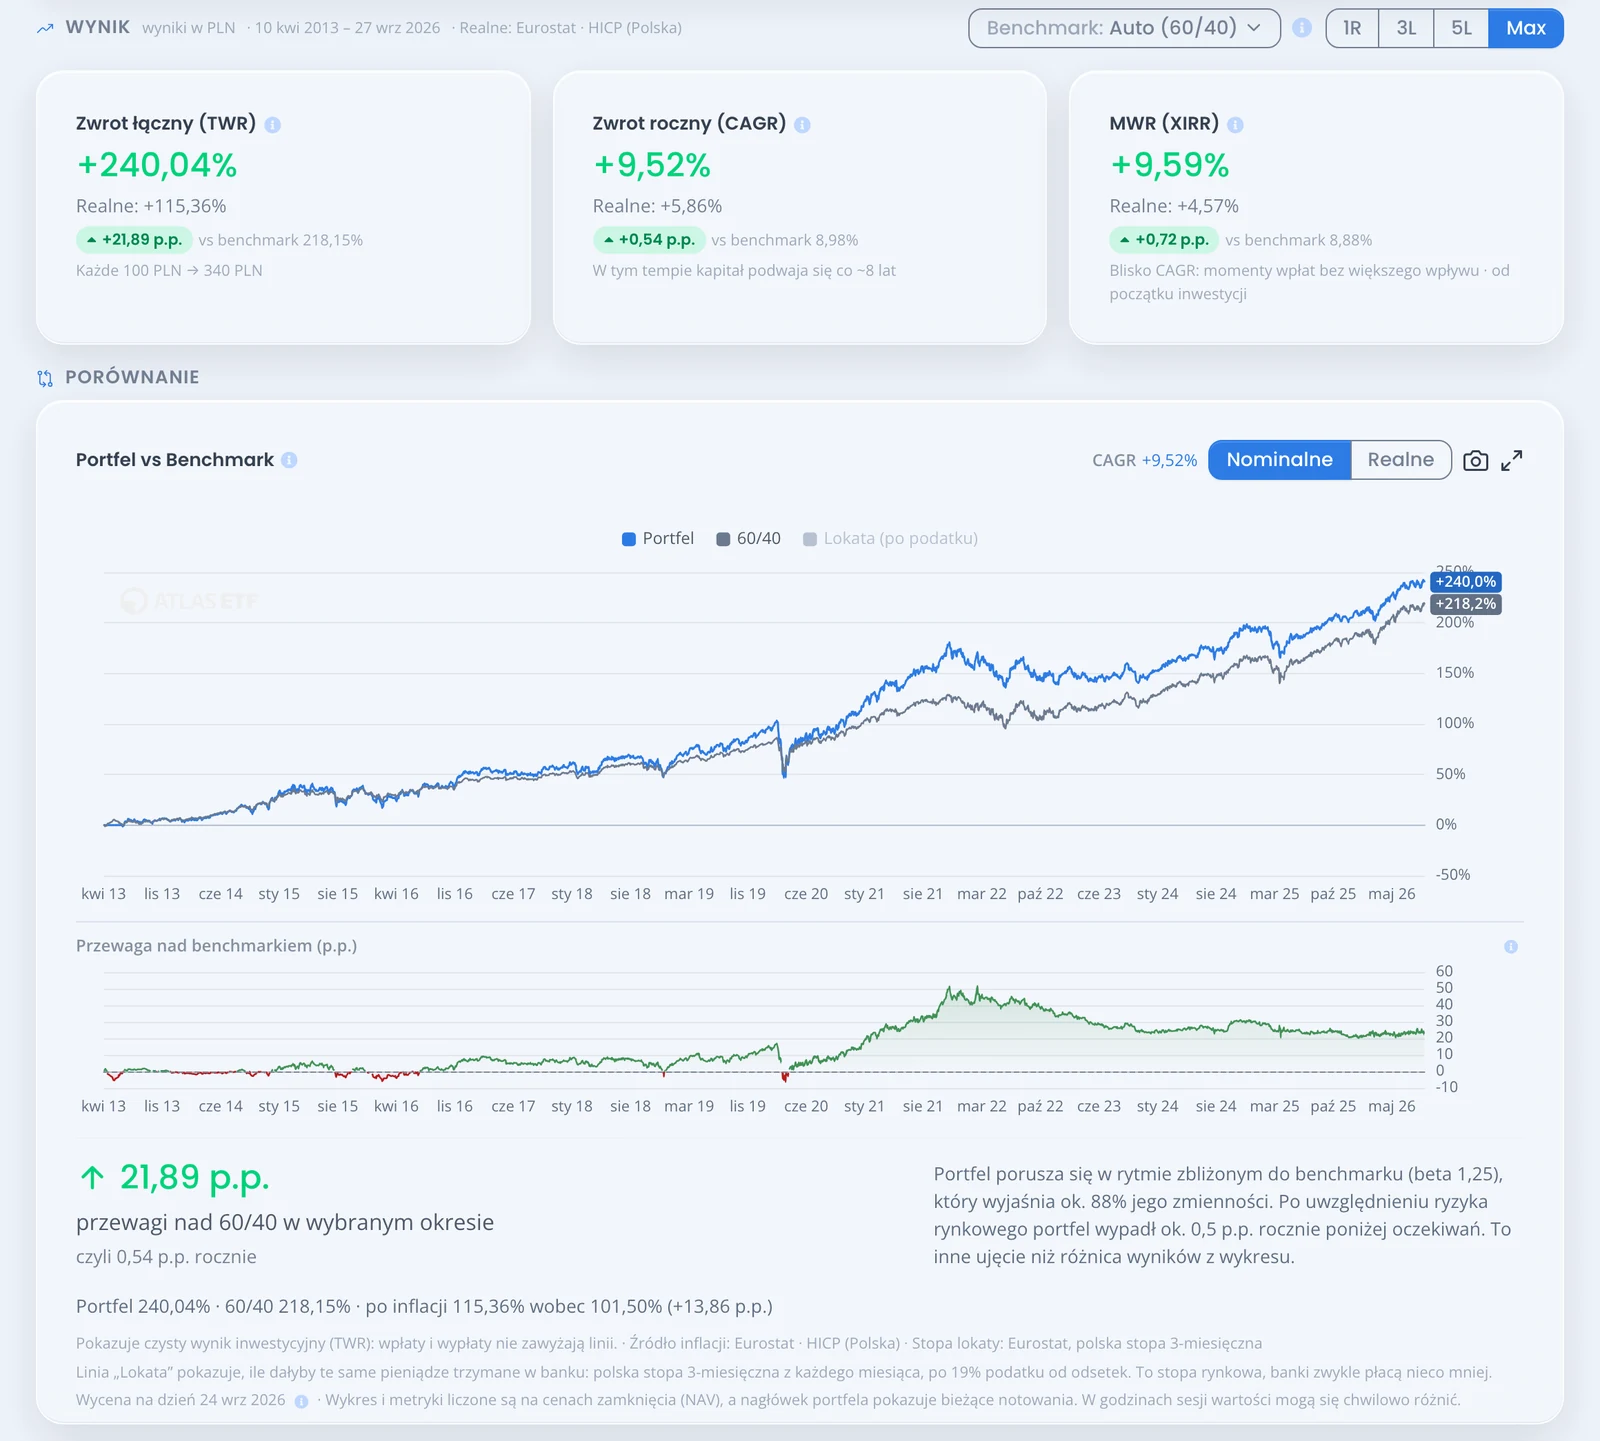This screenshot has height=1441, width=1600.
Task: Click the +218,2% benchmark end label
Action: click(1466, 604)
